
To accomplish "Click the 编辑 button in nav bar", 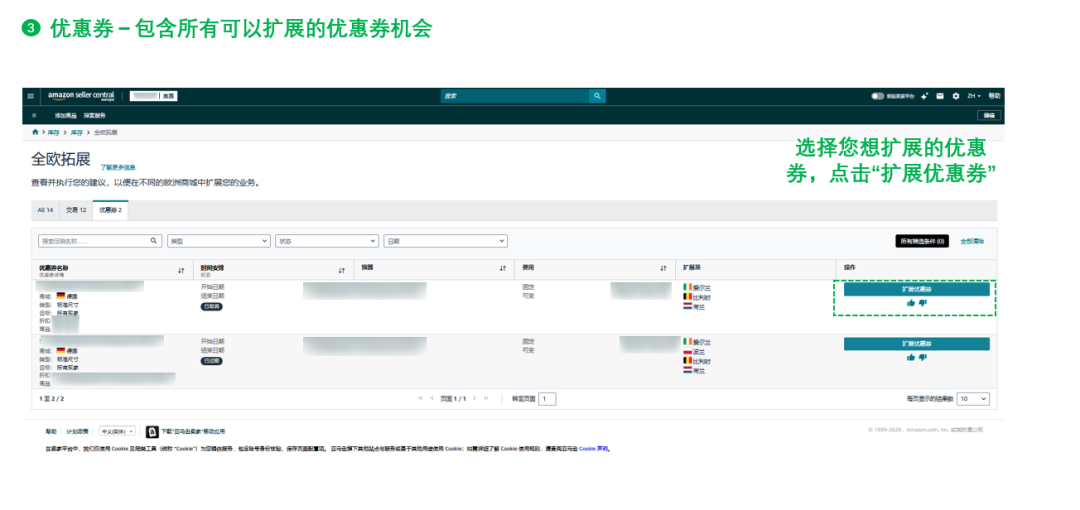I will (989, 115).
